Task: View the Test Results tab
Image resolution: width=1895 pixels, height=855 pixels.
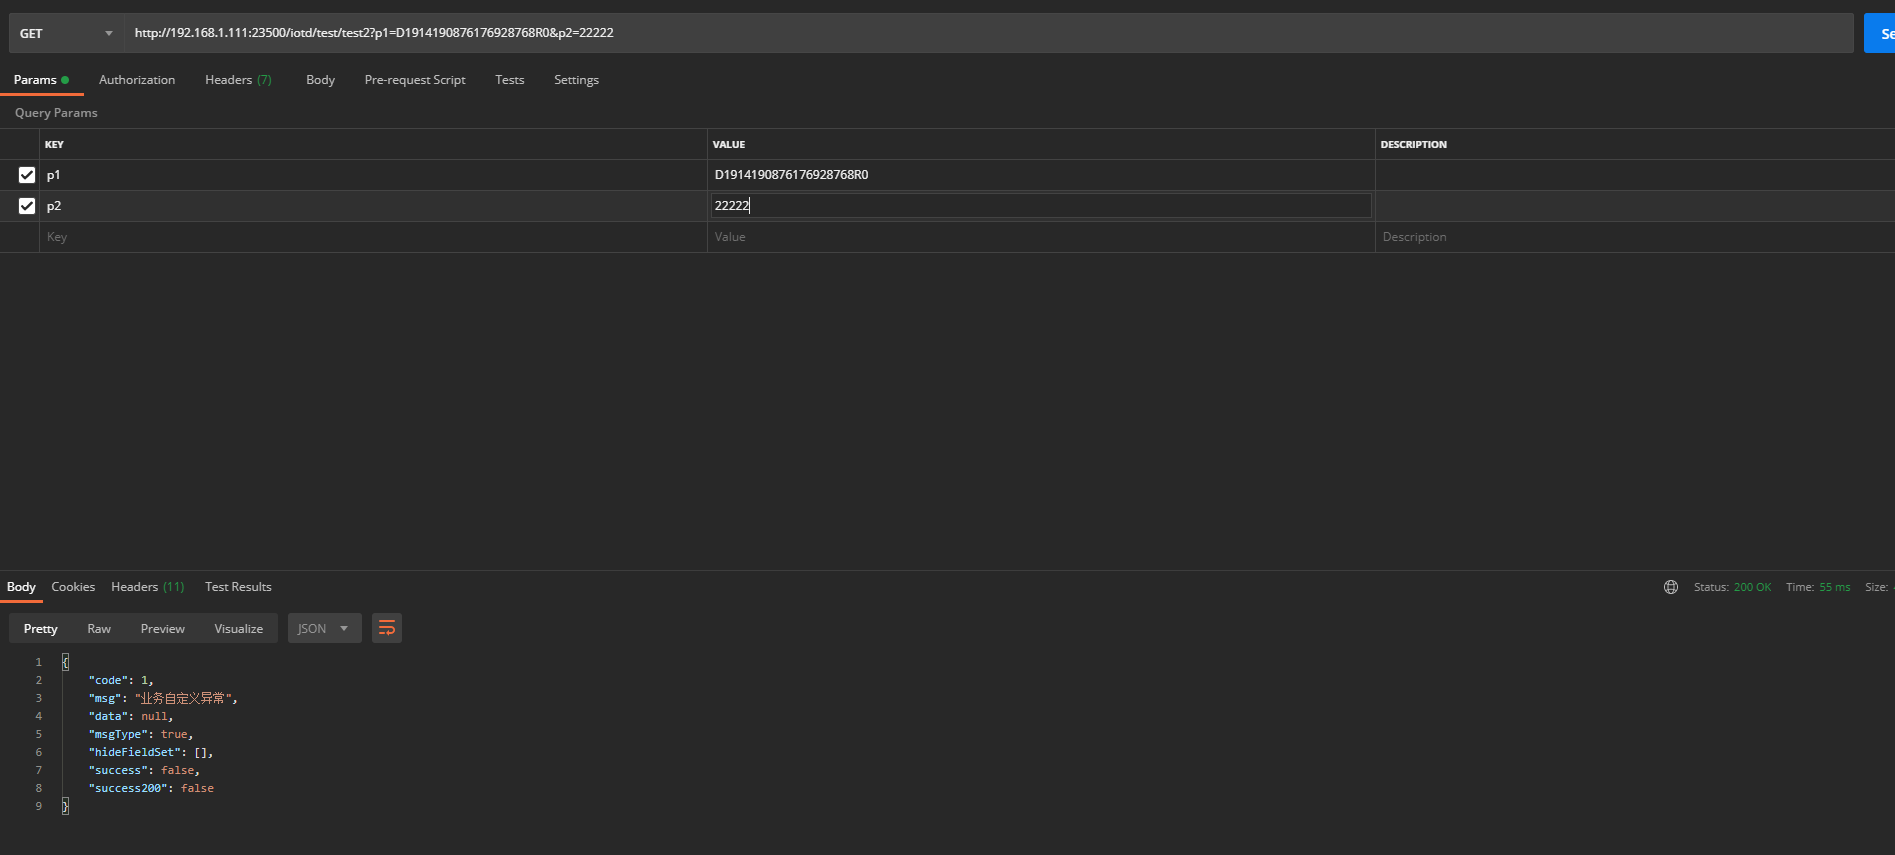Action: coord(238,587)
